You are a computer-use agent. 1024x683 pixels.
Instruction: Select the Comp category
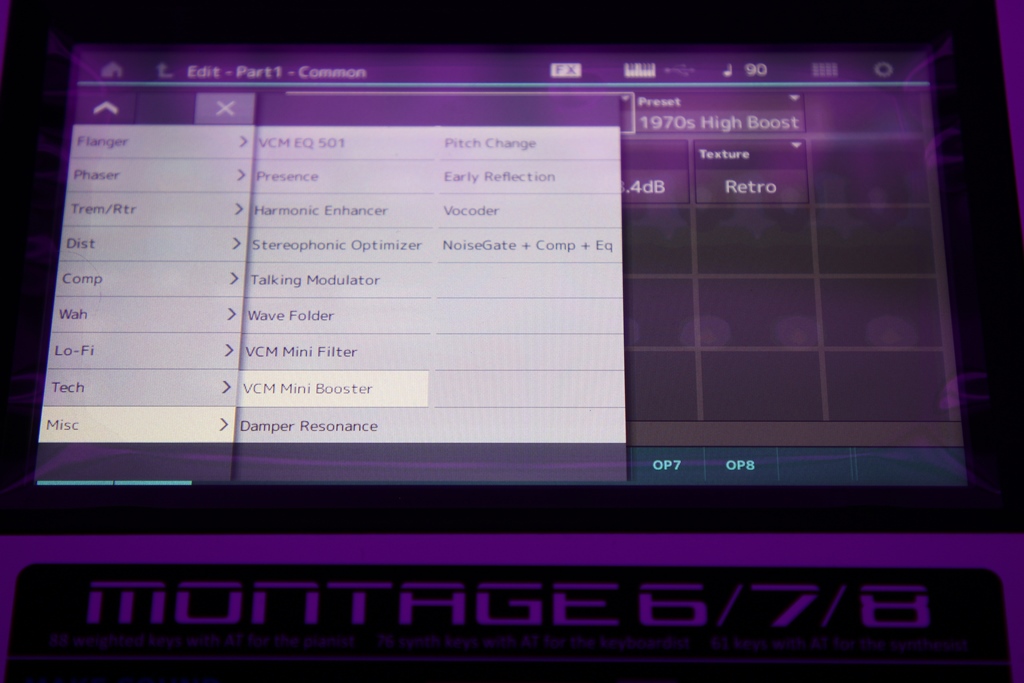pyautogui.click(x=149, y=279)
